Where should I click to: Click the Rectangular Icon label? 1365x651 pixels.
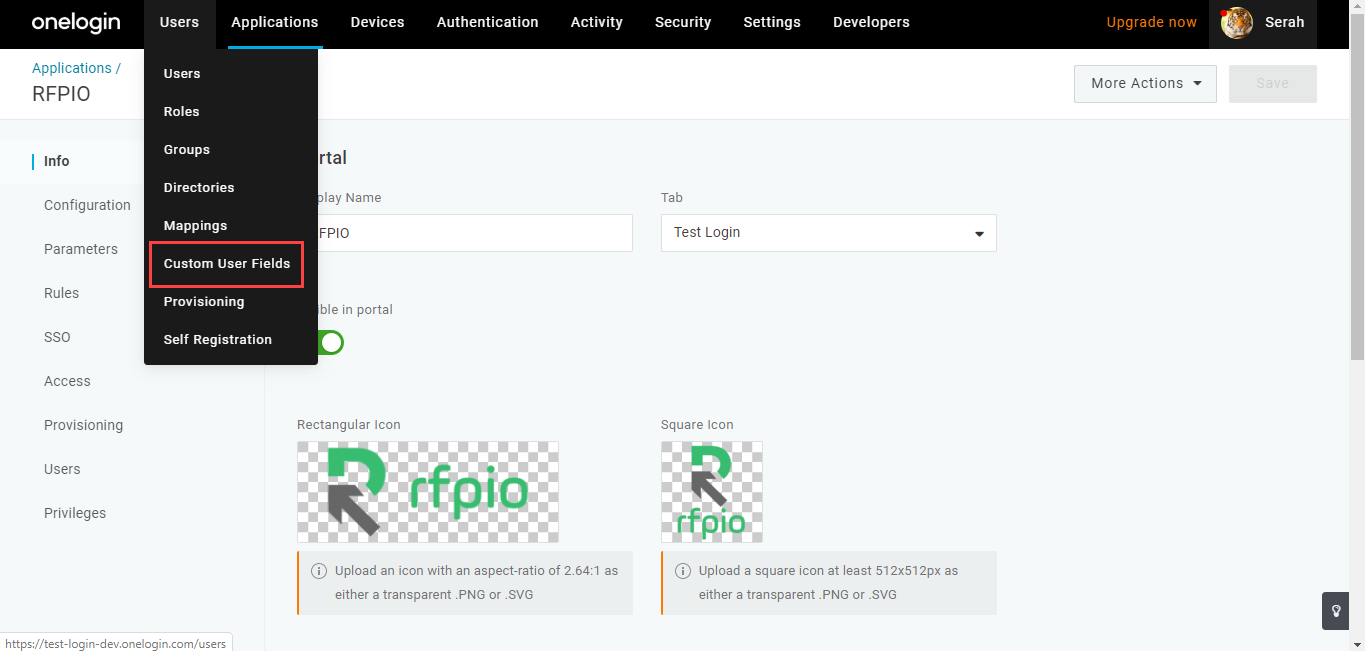349,425
